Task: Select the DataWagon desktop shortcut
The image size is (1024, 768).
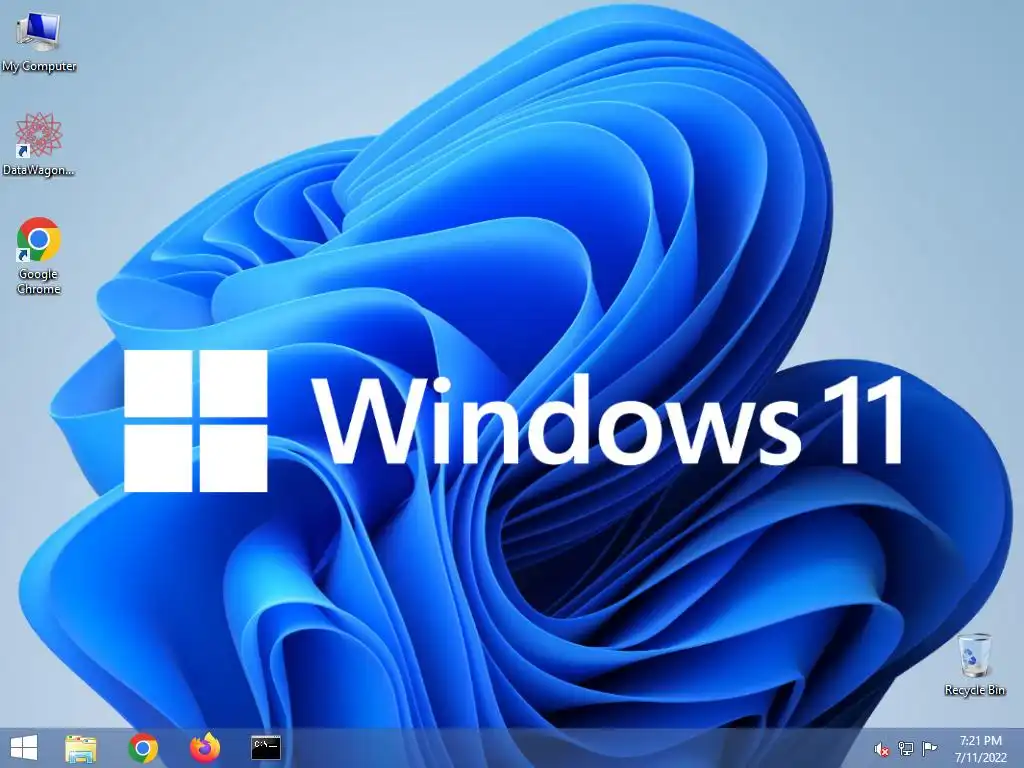Action: tap(39, 144)
